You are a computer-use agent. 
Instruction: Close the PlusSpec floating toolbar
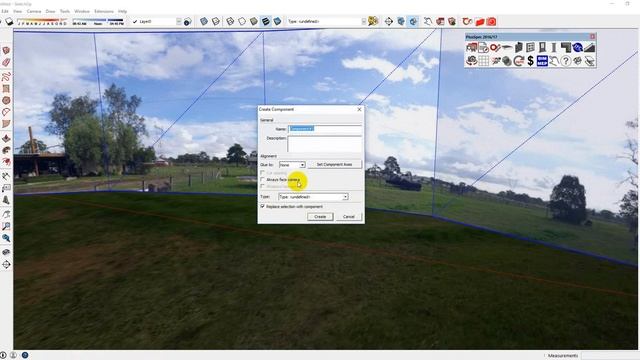[x=592, y=37]
